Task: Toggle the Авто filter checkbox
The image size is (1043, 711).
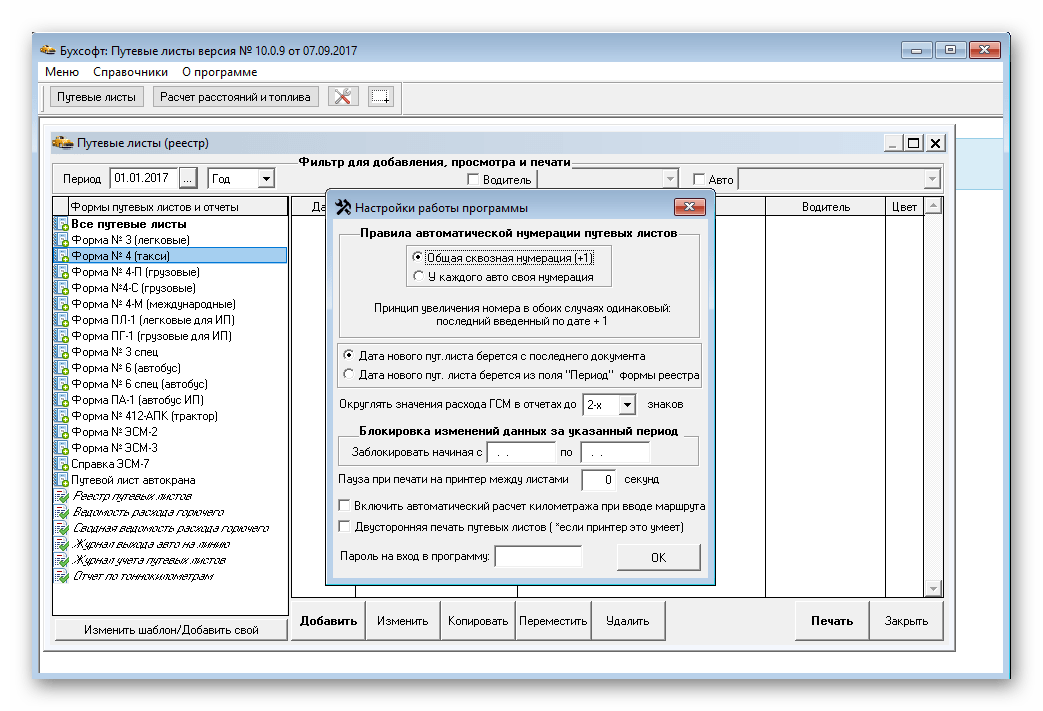Action: coord(698,179)
